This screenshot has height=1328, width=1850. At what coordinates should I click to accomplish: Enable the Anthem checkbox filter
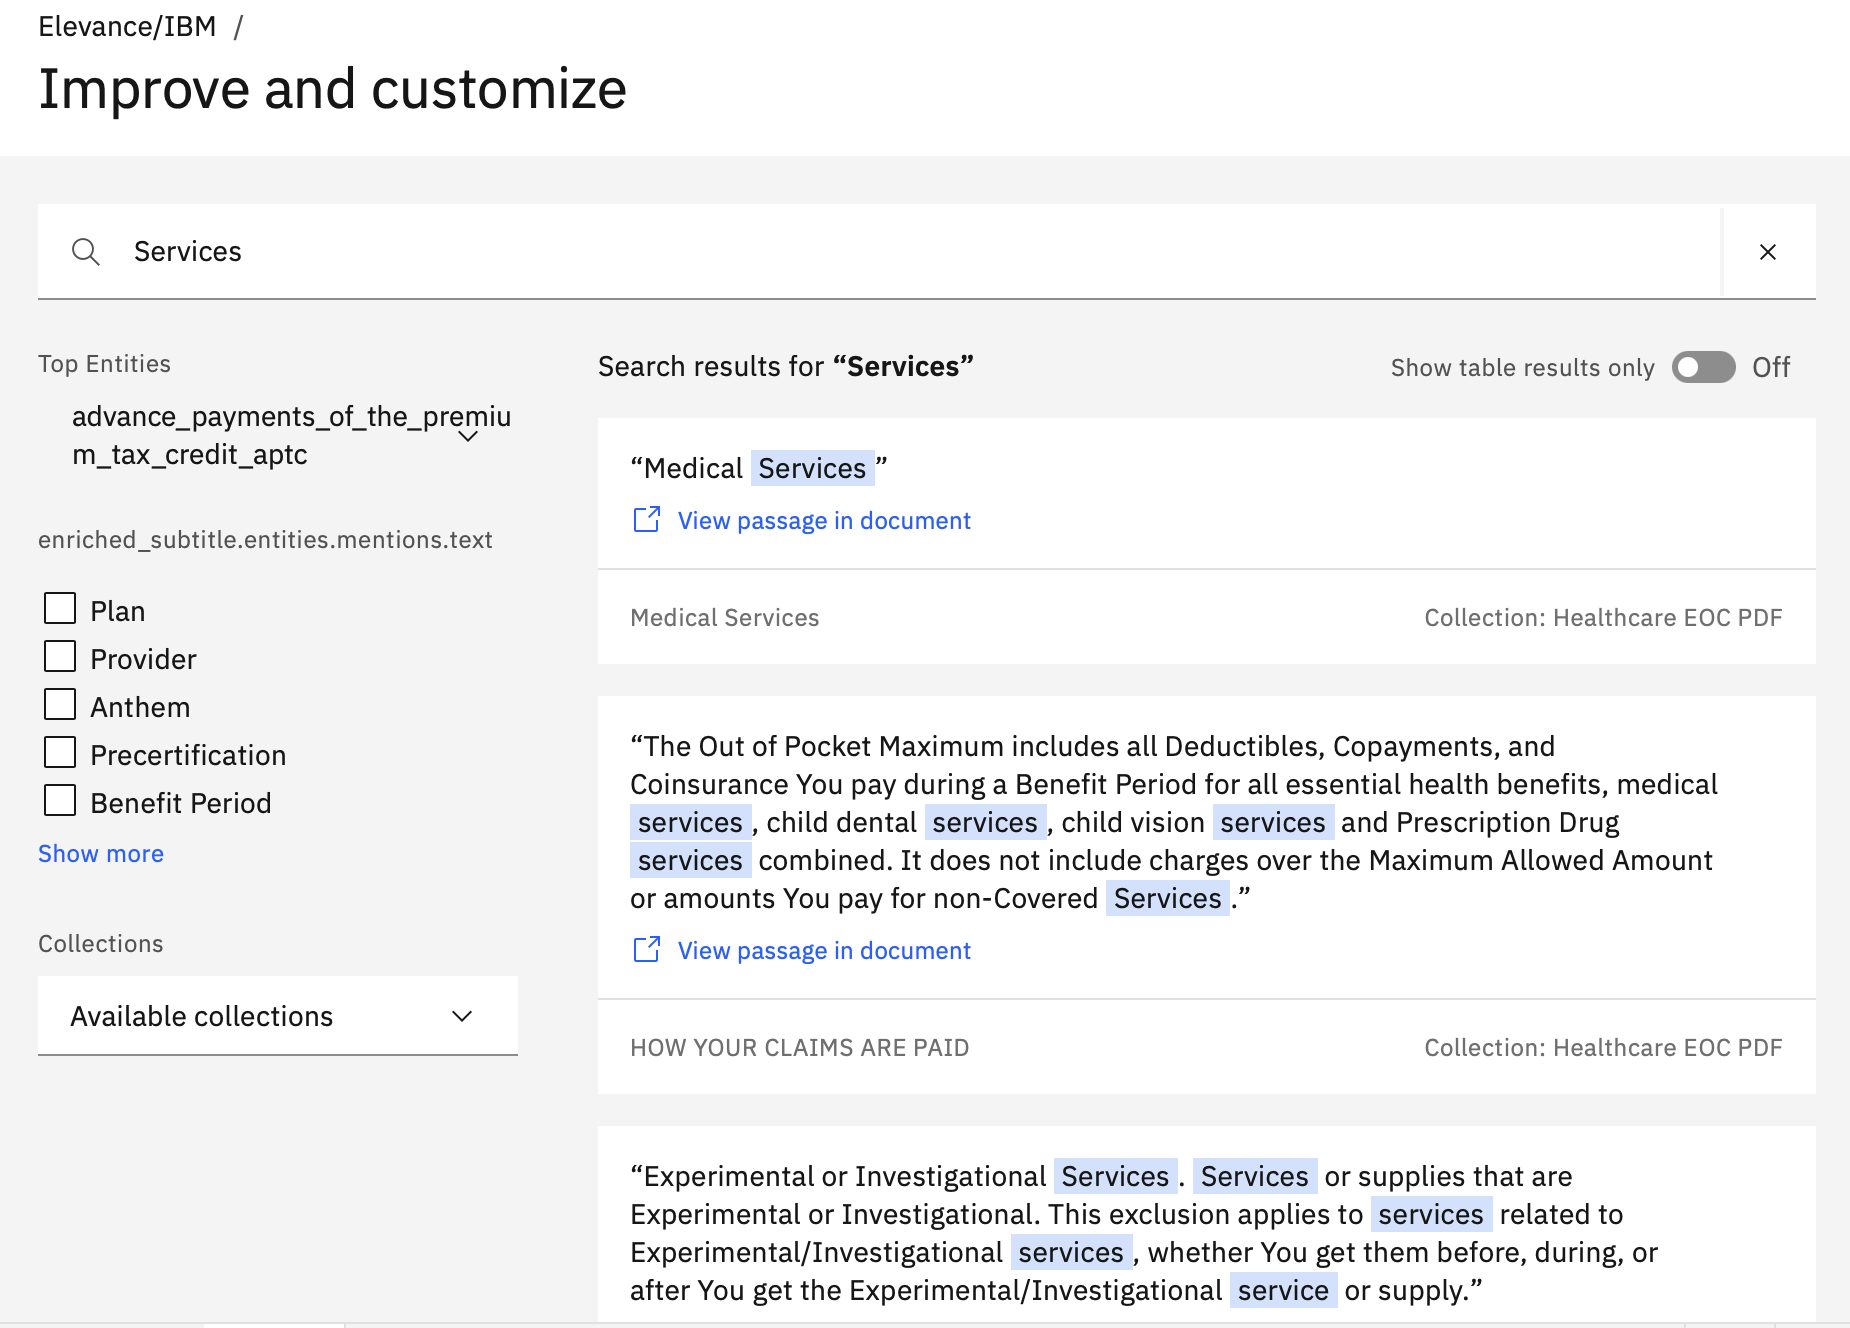tap(60, 705)
